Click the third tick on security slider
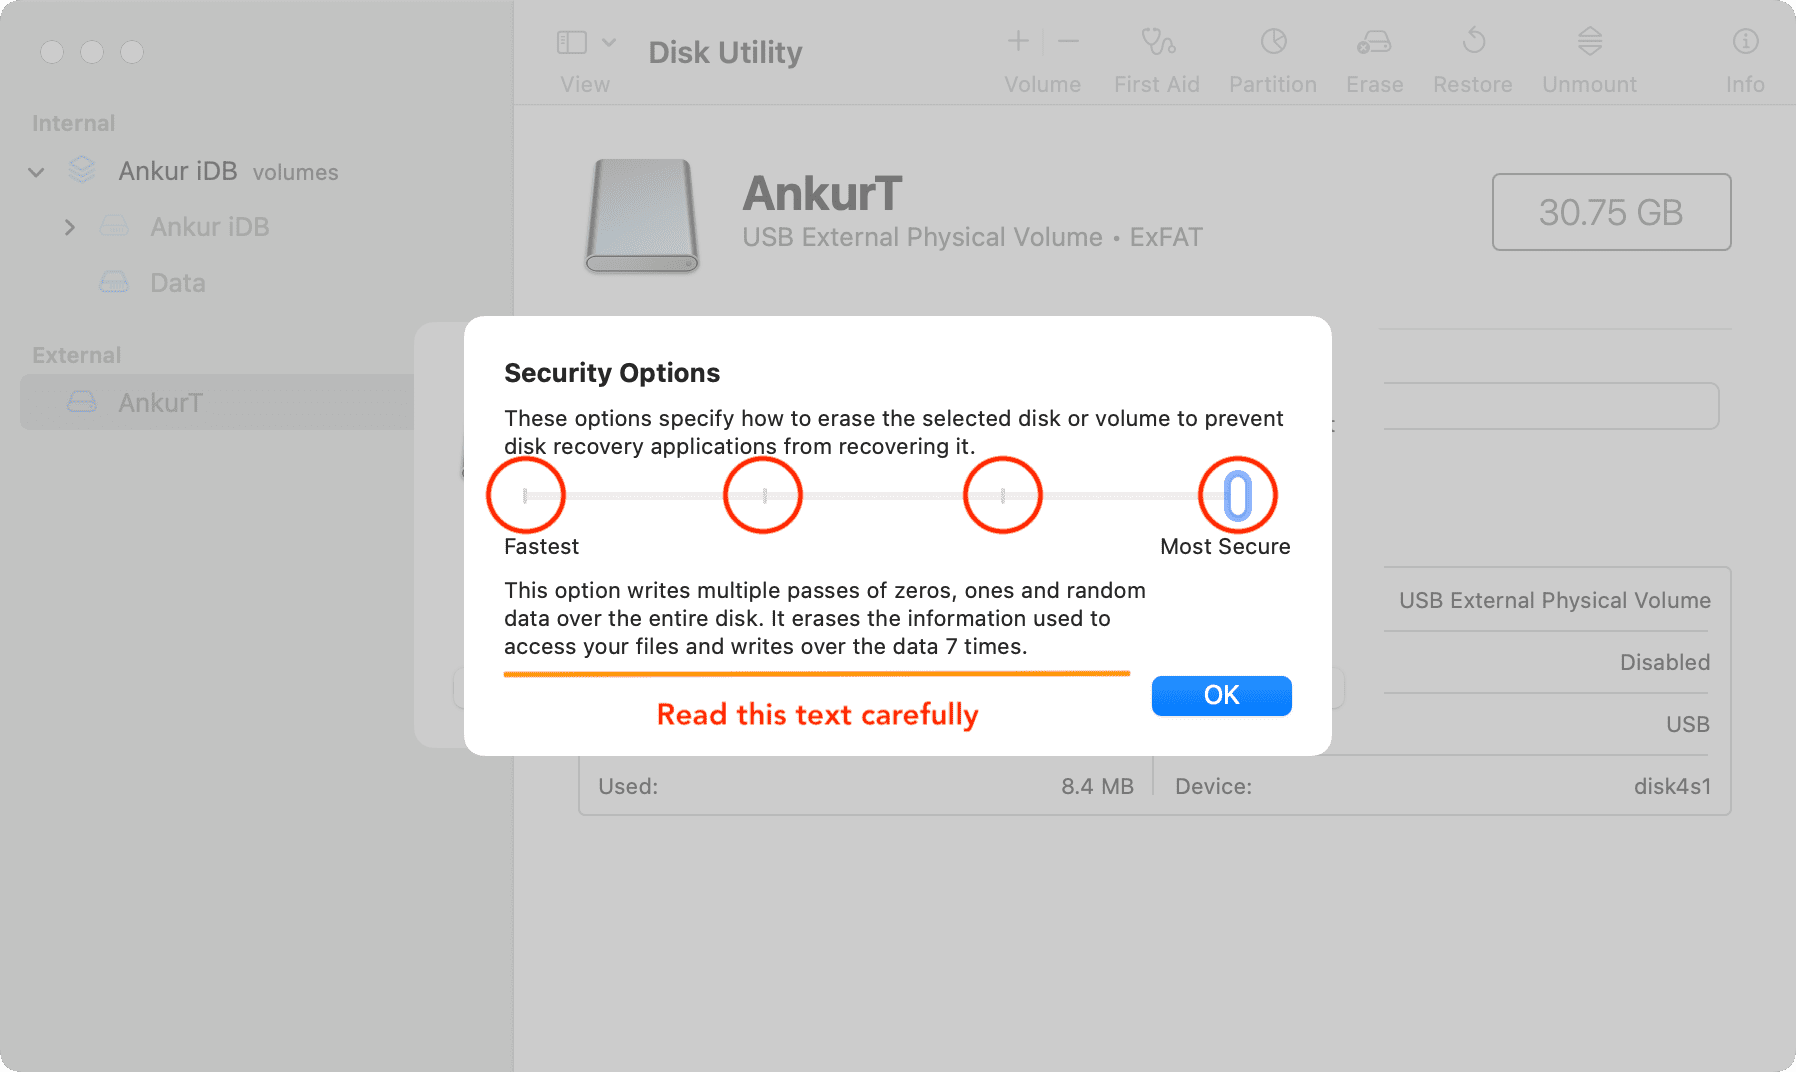The height and width of the screenshot is (1072, 1796). pos(1003,495)
